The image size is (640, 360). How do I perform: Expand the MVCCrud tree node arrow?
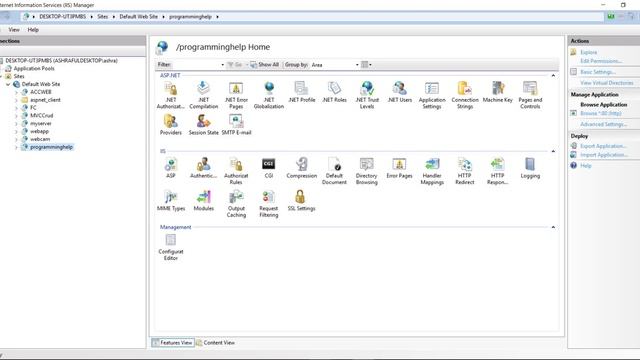tap(16, 116)
